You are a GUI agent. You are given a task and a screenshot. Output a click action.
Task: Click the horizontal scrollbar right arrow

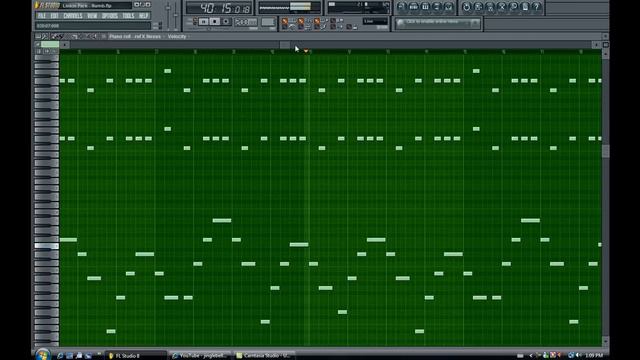tap(597, 44)
